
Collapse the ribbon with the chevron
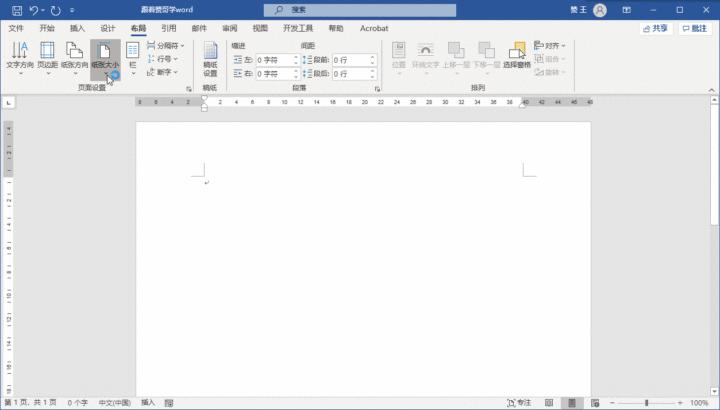711,90
